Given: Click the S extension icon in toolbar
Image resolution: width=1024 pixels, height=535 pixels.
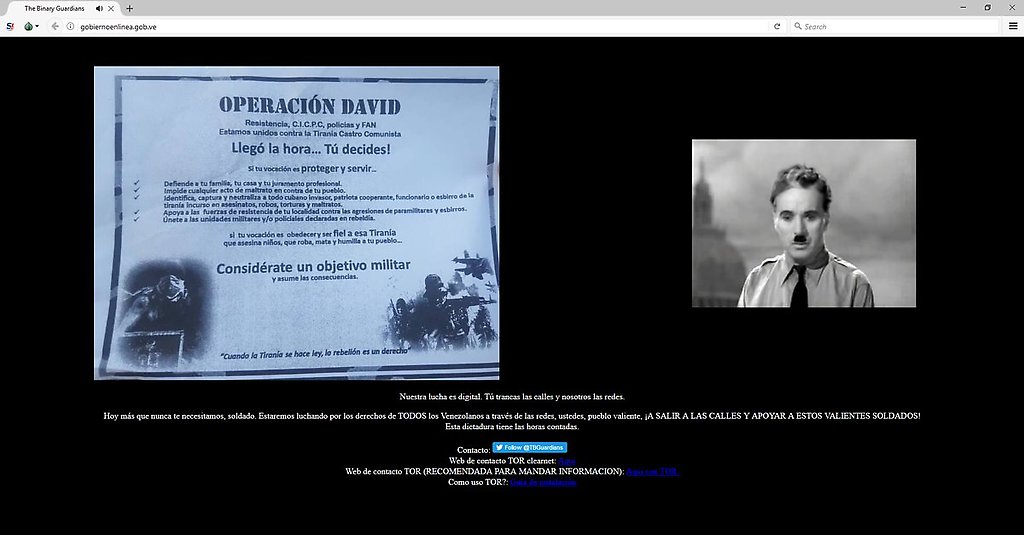Looking at the screenshot, I should (x=10, y=26).
